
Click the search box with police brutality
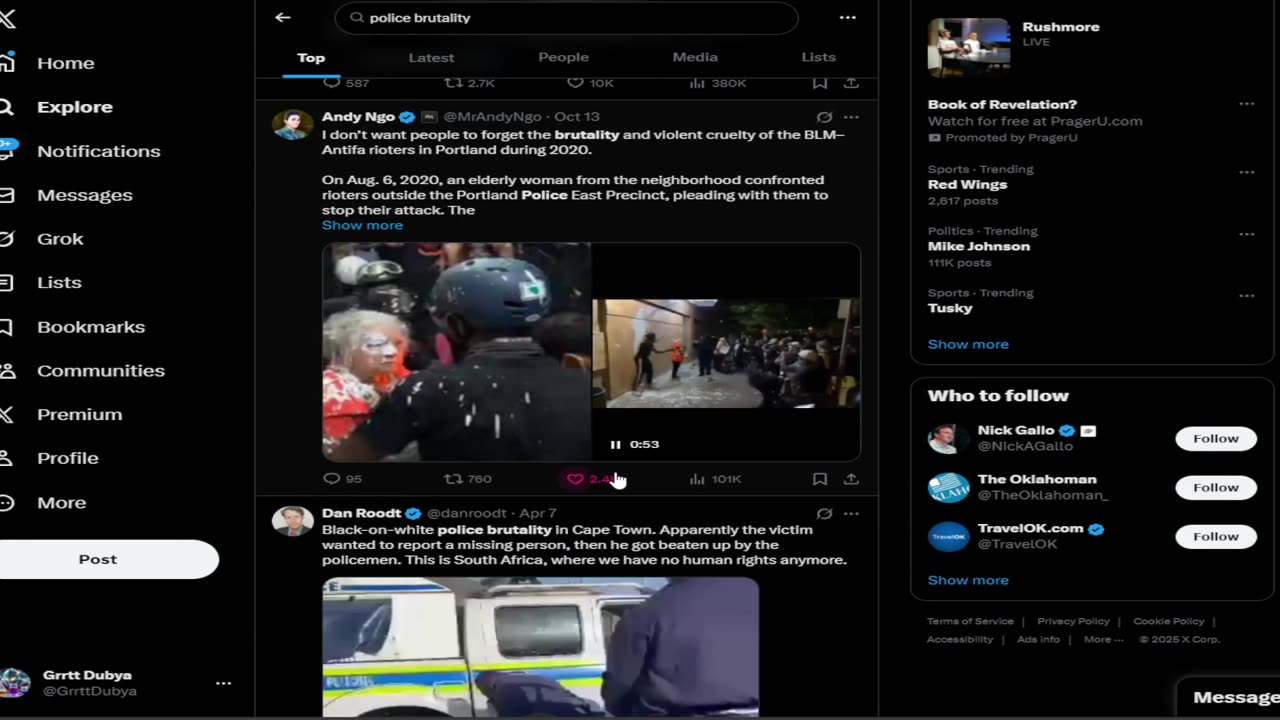click(566, 18)
